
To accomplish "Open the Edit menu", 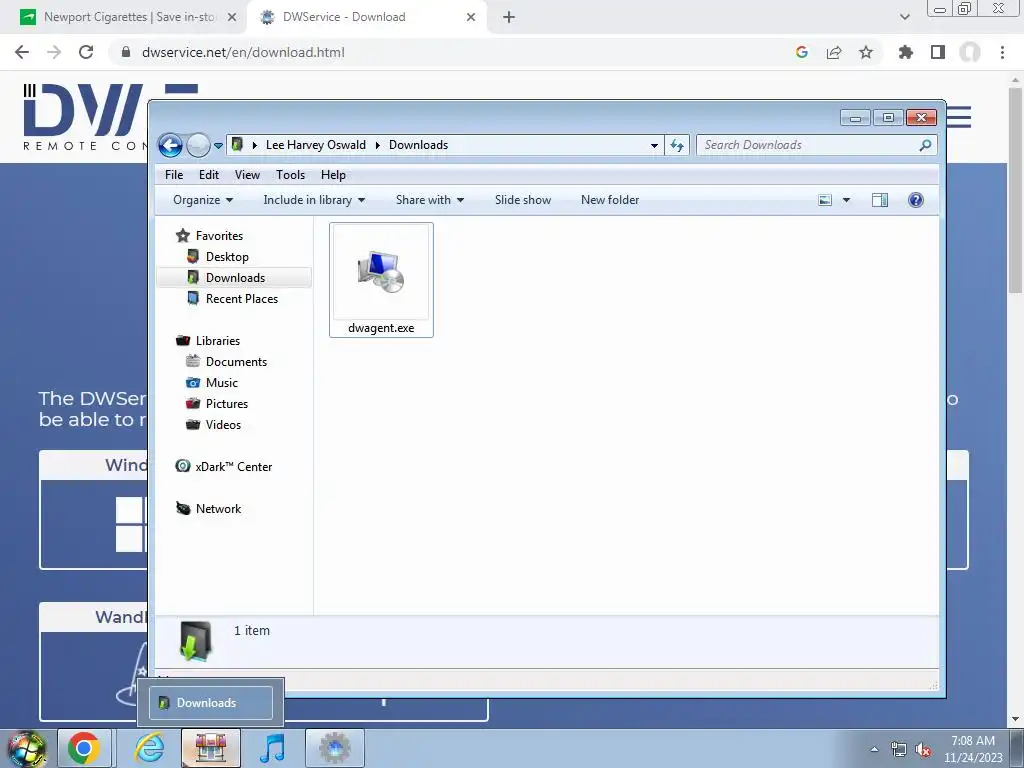I will click(209, 174).
